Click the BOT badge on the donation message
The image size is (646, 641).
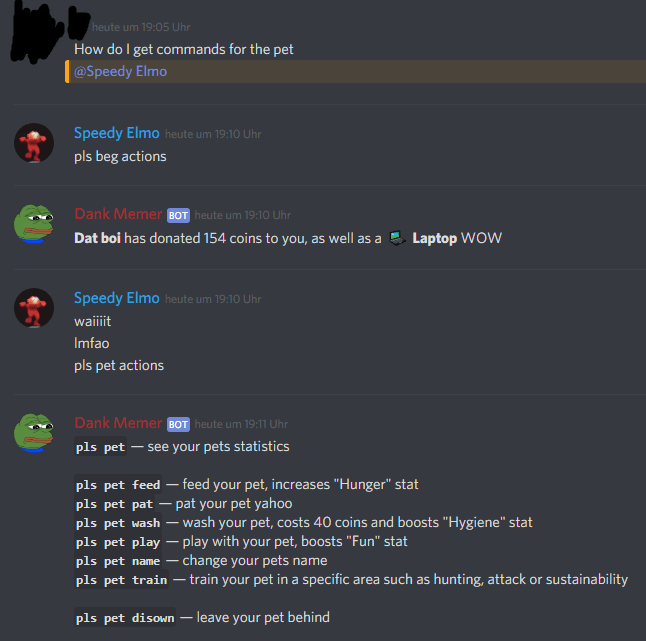tap(178, 215)
